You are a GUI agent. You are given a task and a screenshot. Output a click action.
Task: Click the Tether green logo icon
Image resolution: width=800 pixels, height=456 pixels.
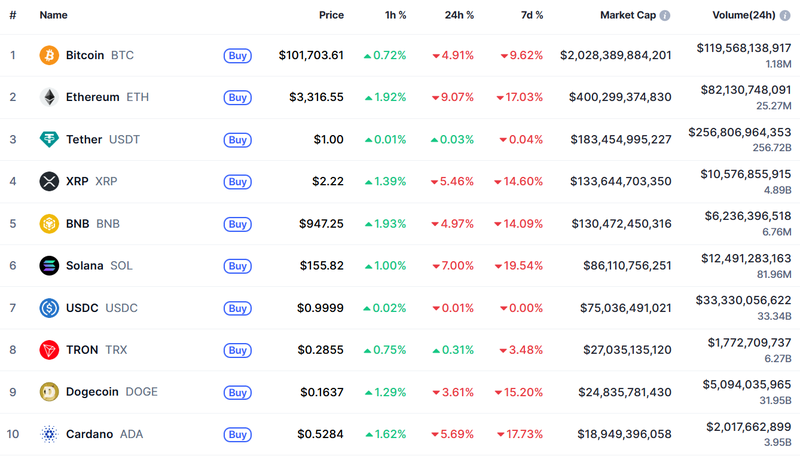[x=49, y=139]
